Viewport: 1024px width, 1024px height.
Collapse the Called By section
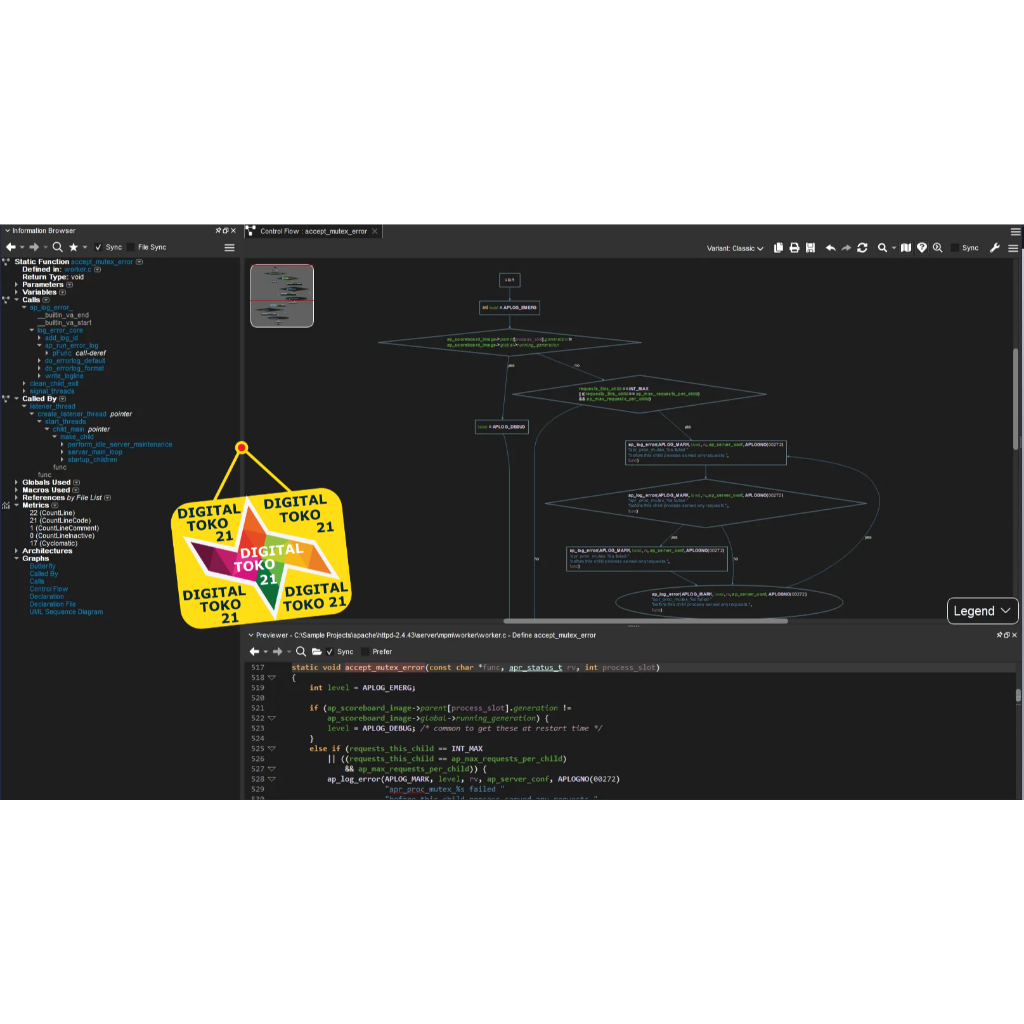(x=16, y=399)
